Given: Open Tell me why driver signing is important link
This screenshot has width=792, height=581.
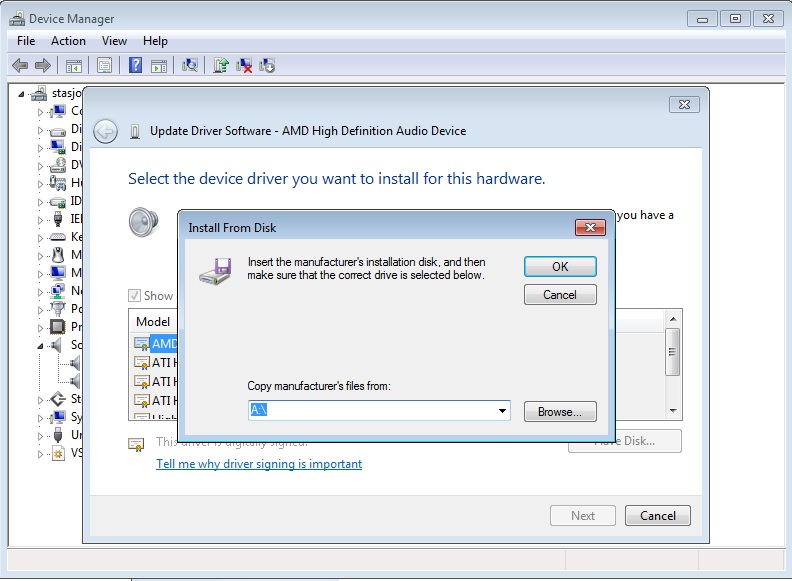Looking at the screenshot, I should [259, 464].
